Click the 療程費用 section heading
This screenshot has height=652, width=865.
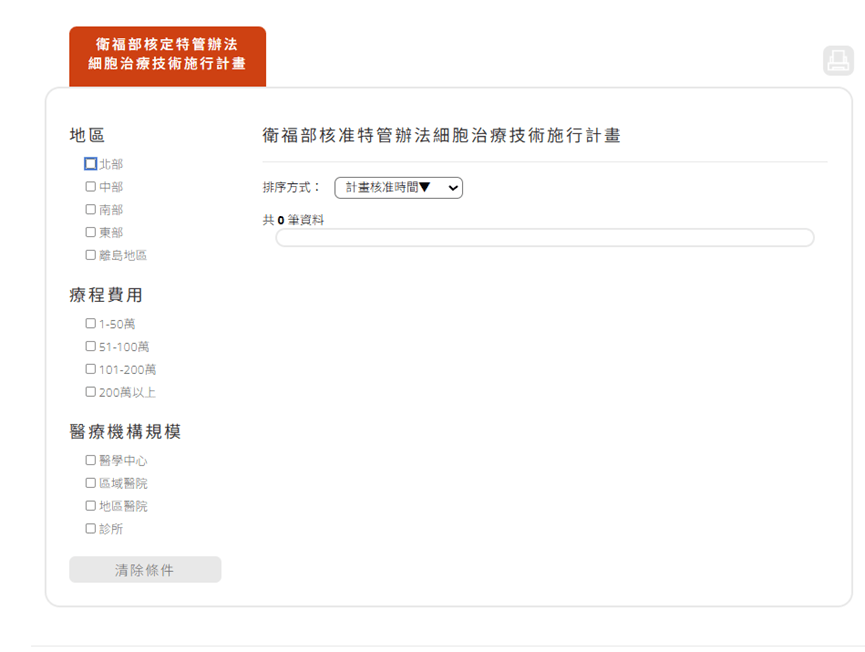click(x=106, y=295)
